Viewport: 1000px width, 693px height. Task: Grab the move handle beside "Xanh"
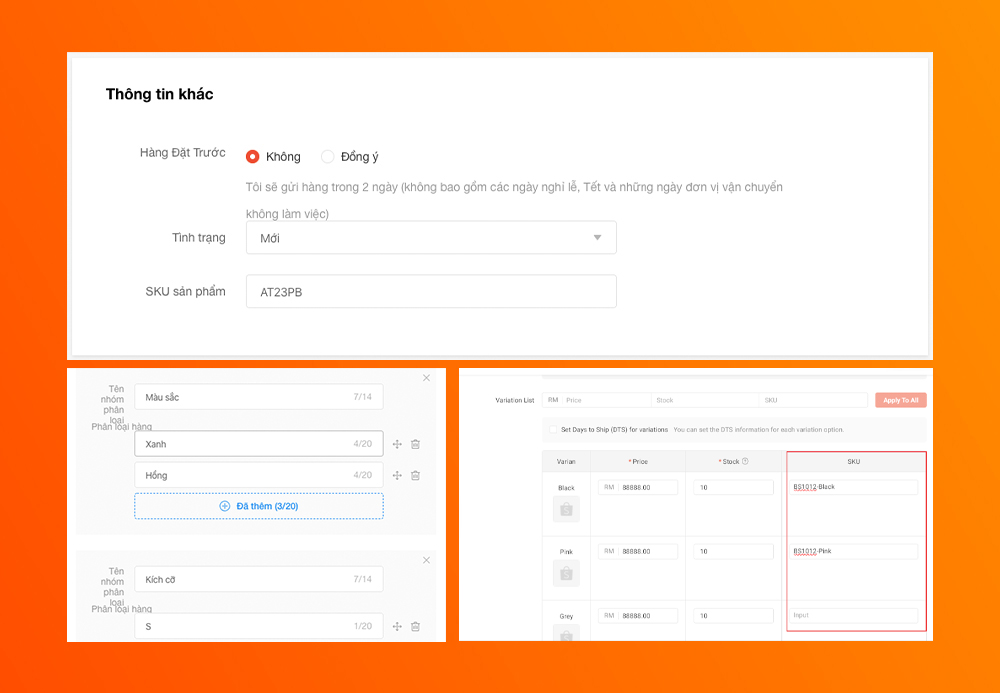(x=397, y=444)
